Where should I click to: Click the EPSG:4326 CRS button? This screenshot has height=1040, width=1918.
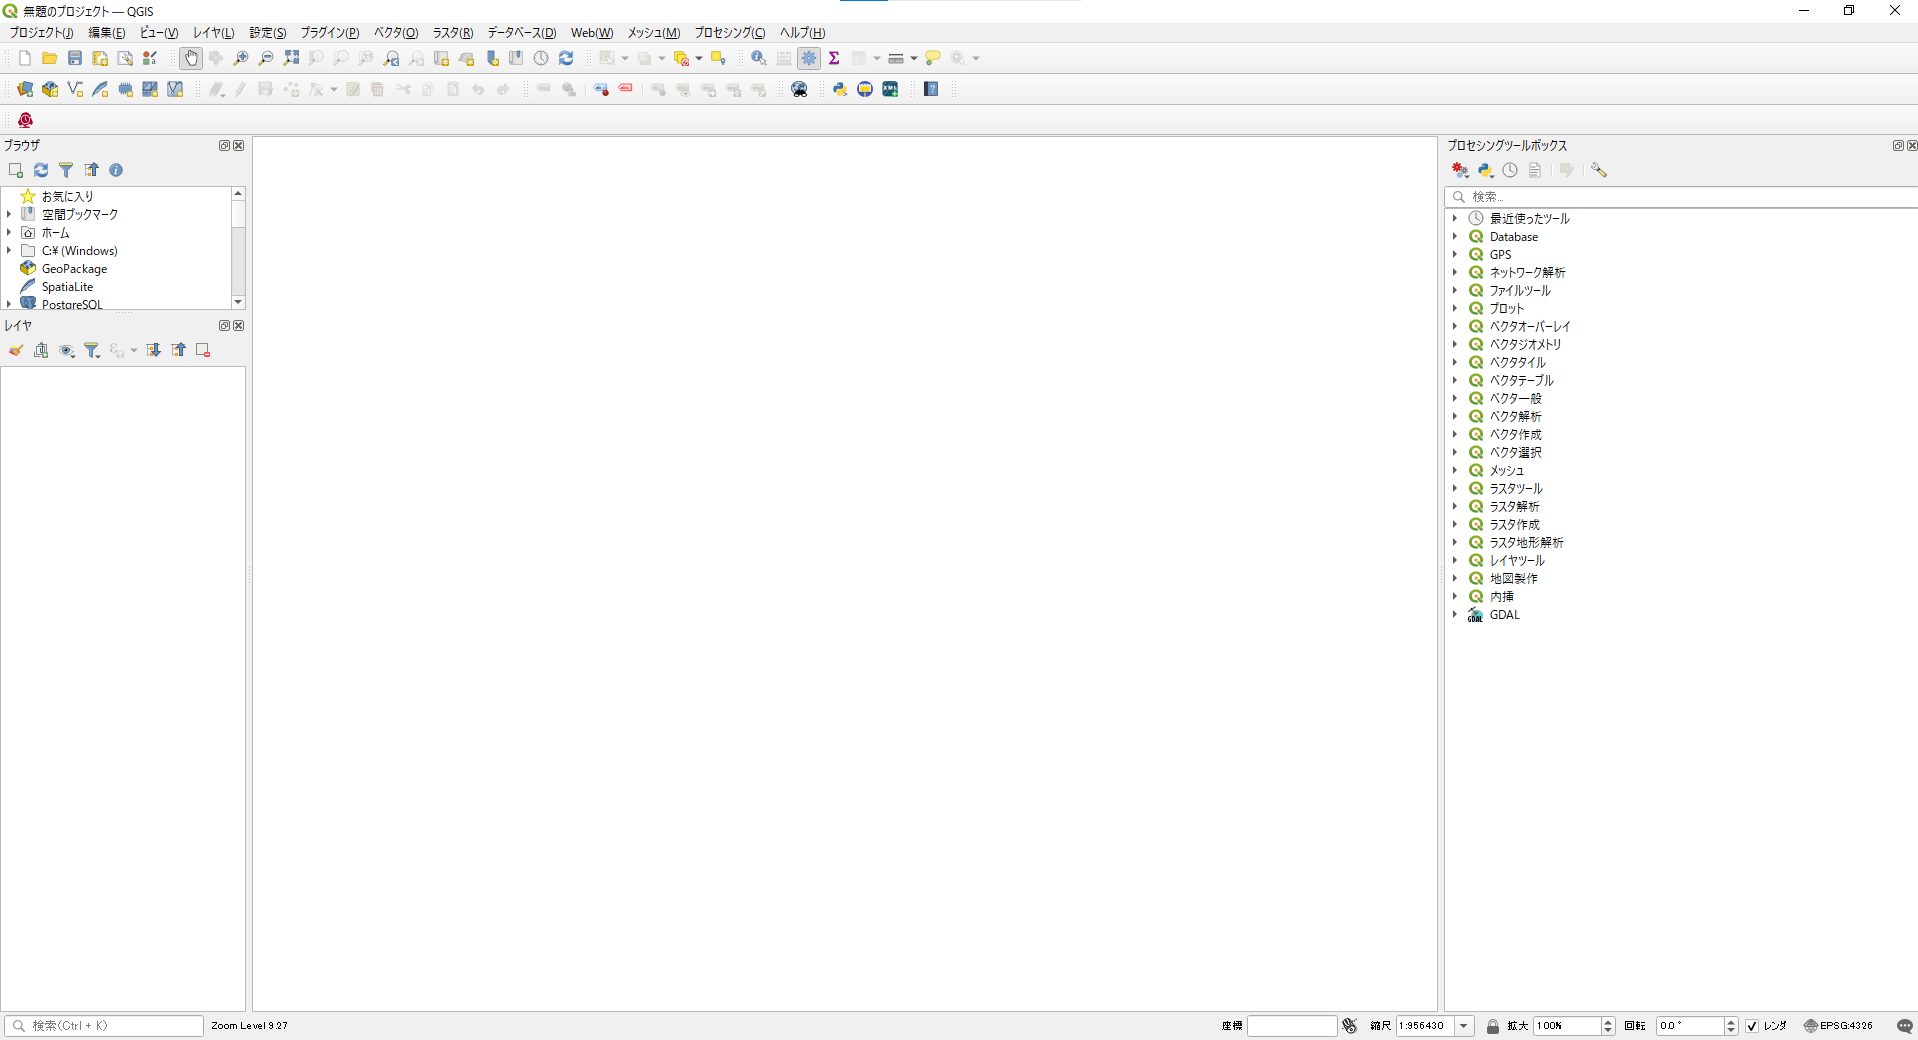click(x=1838, y=1026)
